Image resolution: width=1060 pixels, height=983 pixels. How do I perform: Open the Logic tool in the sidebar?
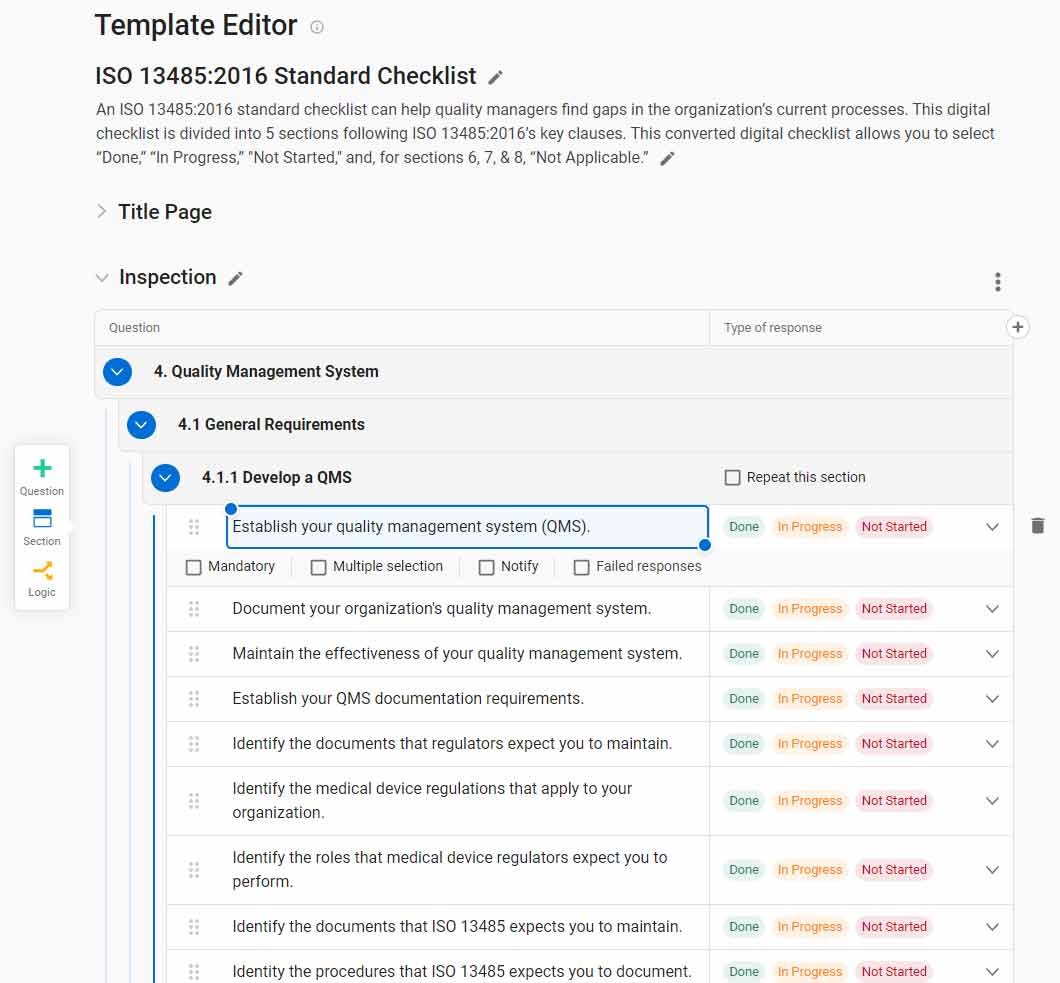coord(41,578)
